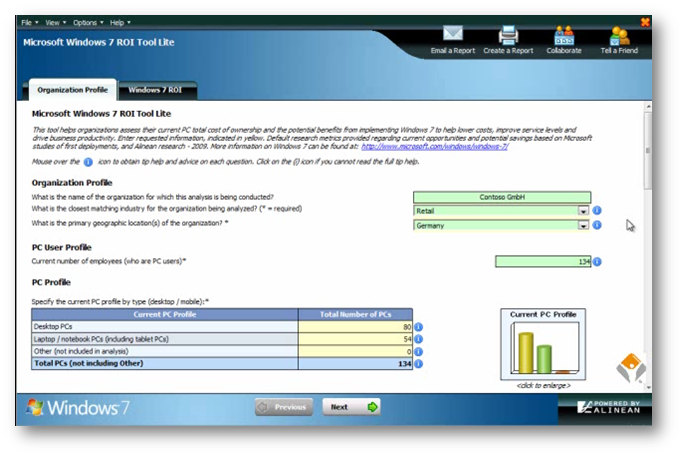Expand the Retail industry dropdown
Viewport: 682px width, 456px height.
[583, 211]
